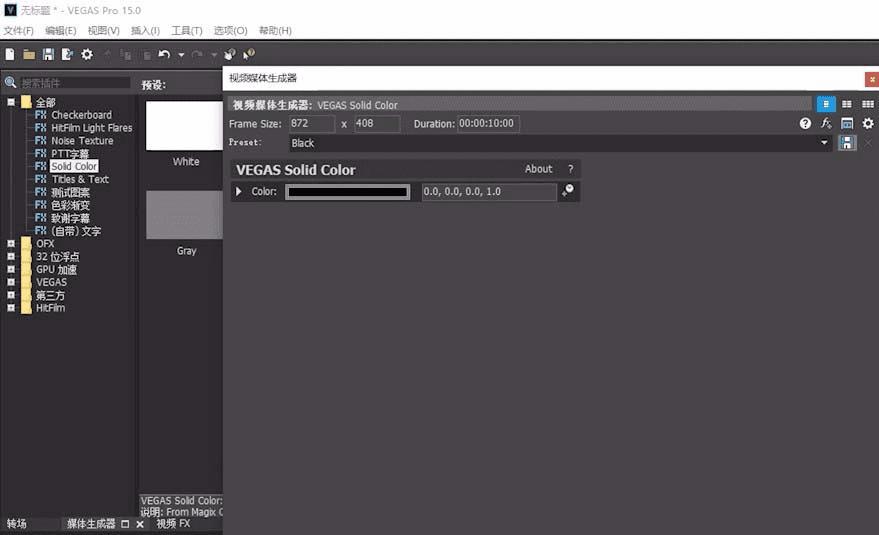Open the undo history dropdown arrow

point(181,55)
